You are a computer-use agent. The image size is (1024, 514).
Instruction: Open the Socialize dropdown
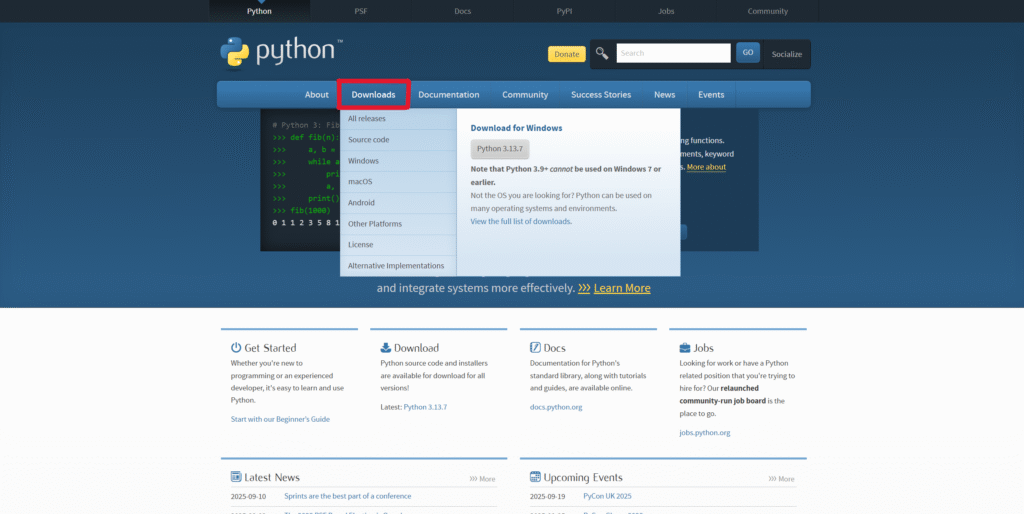coord(786,54)
